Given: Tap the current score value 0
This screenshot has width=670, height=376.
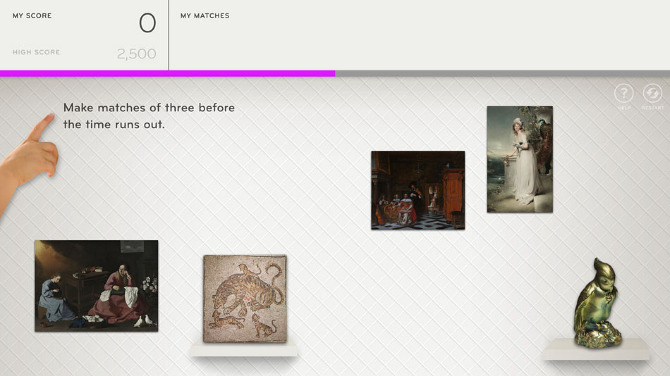Looking at the screenshot, I should coord(147,23).
